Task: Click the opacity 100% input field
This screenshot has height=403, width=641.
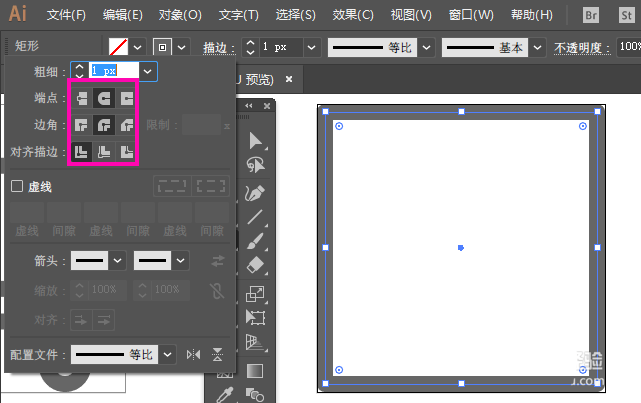Action: click(629, 47)
